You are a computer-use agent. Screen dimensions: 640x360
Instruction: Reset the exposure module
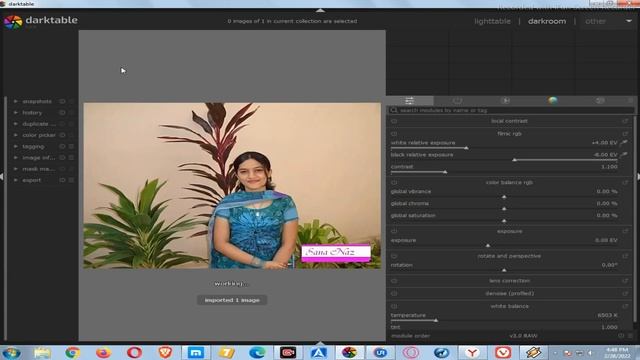point(625,231)
